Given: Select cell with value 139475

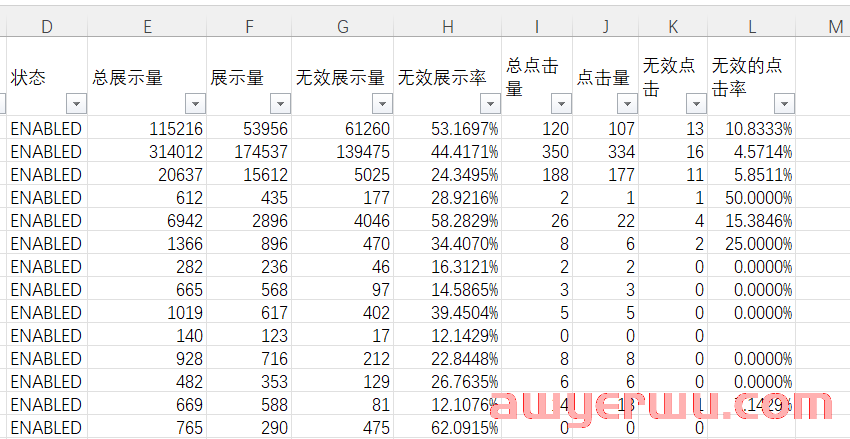Looking at the screenshot, I should 343,151.
